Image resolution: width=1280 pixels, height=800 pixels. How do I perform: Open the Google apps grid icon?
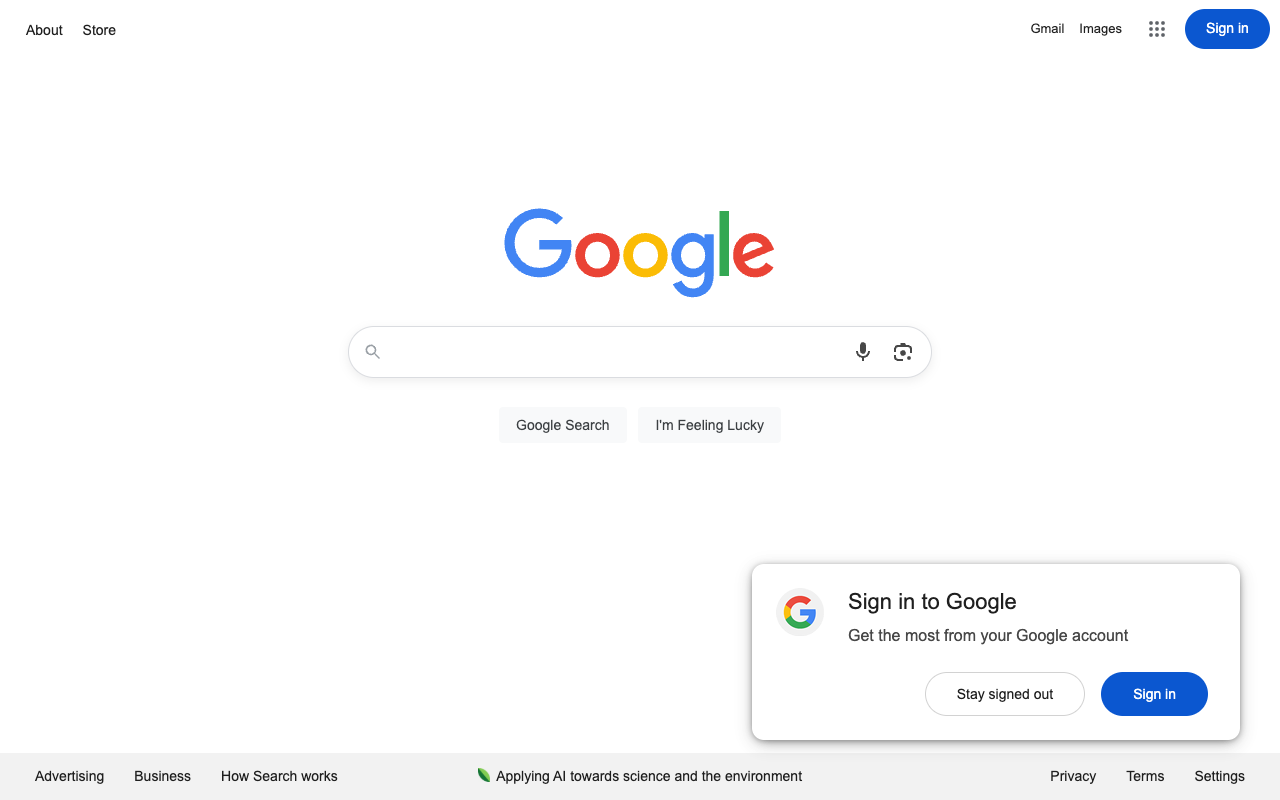tap(1157, 29)
